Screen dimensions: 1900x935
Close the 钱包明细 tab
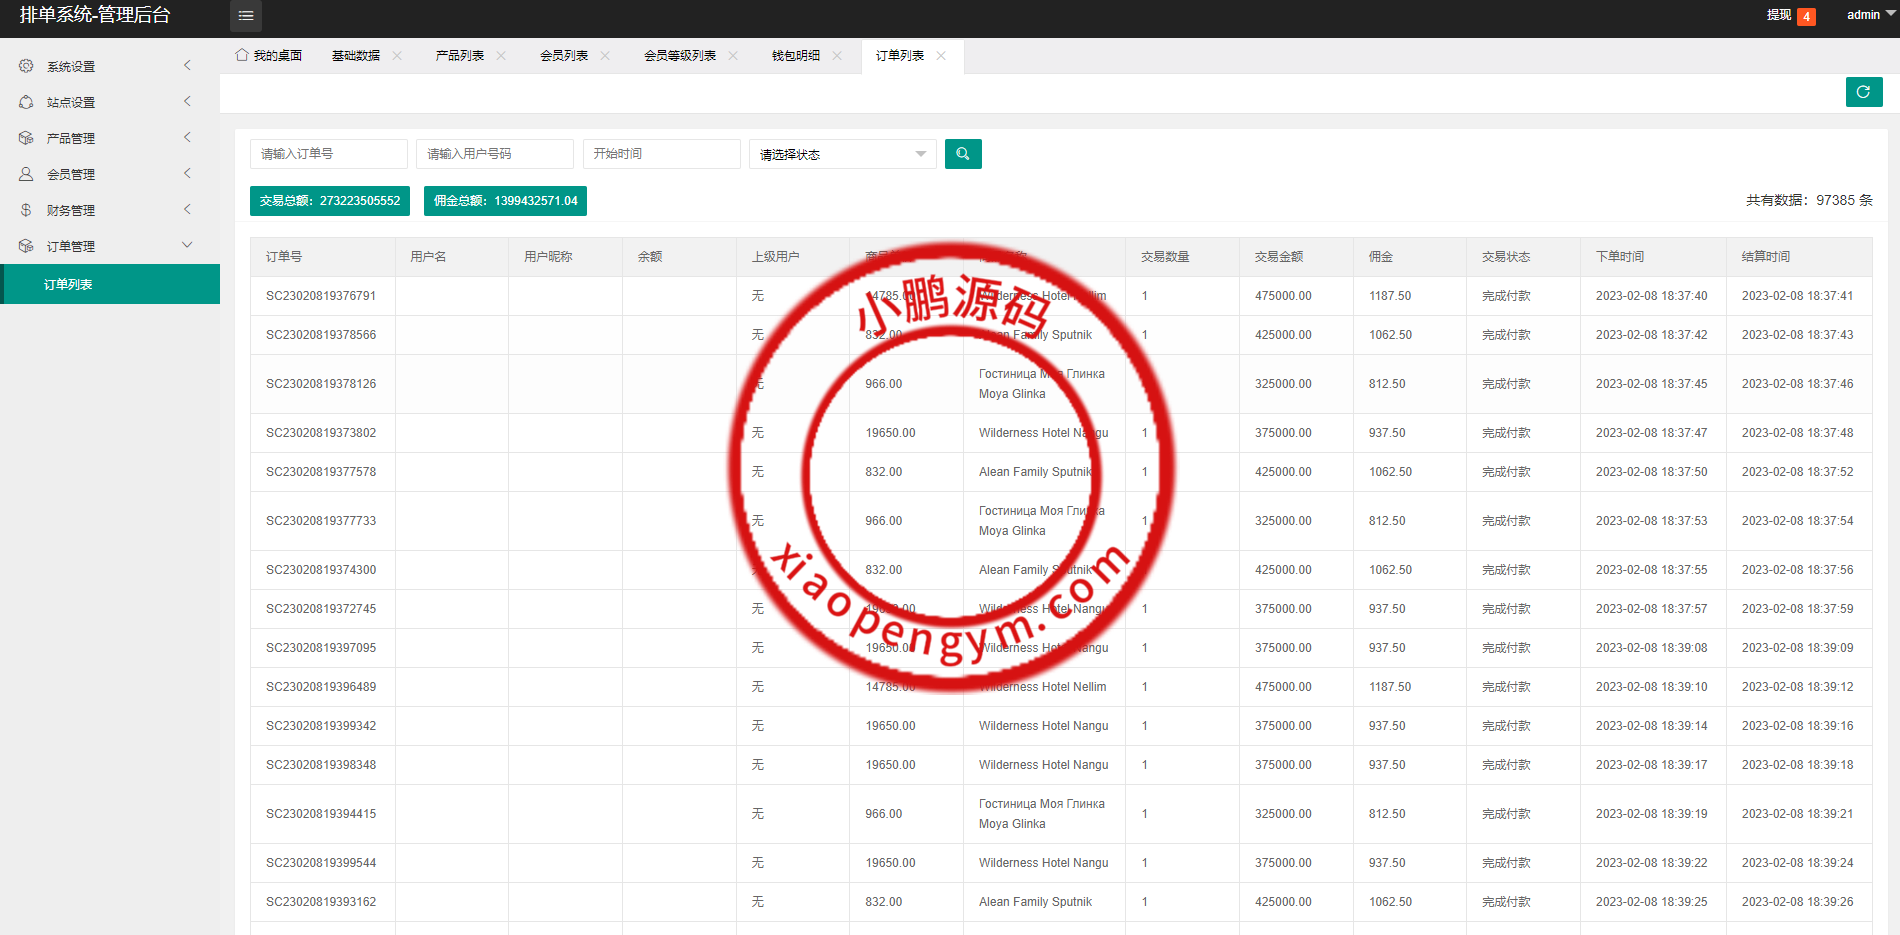(x=837, y=56)
